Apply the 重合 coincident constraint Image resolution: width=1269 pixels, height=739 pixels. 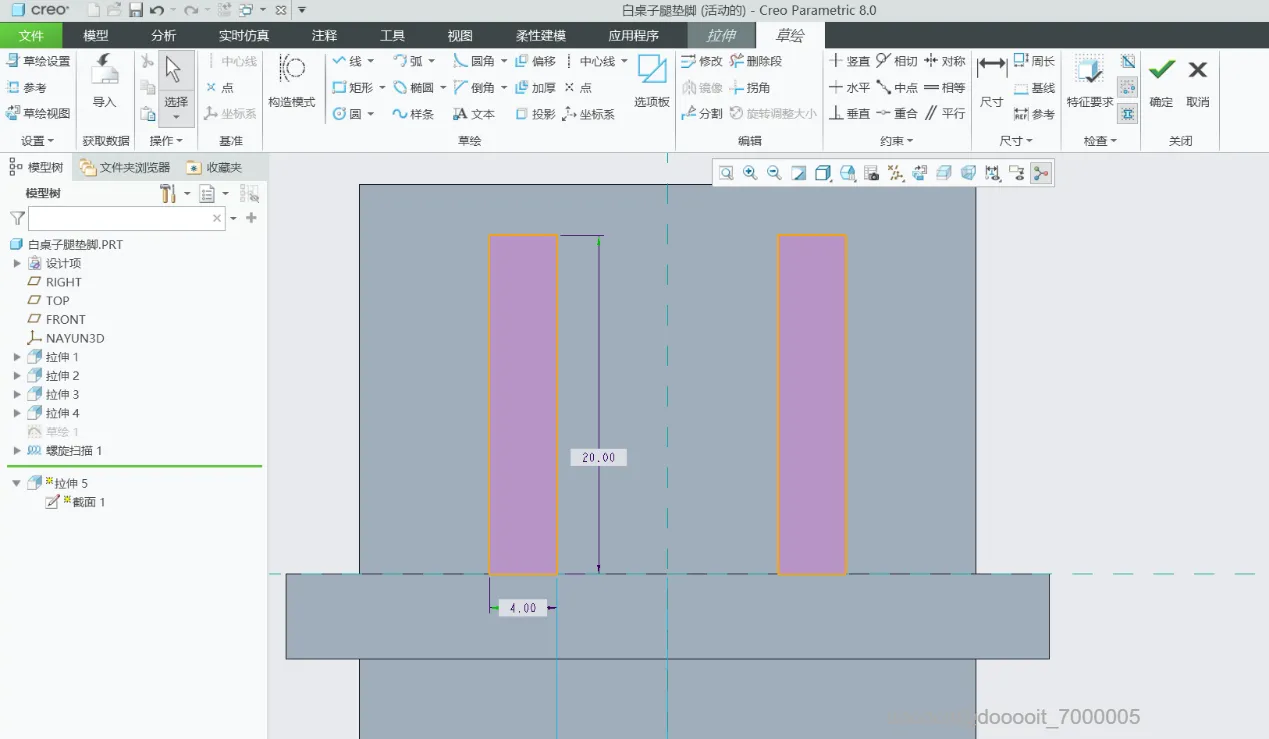[x=897, y=114]
